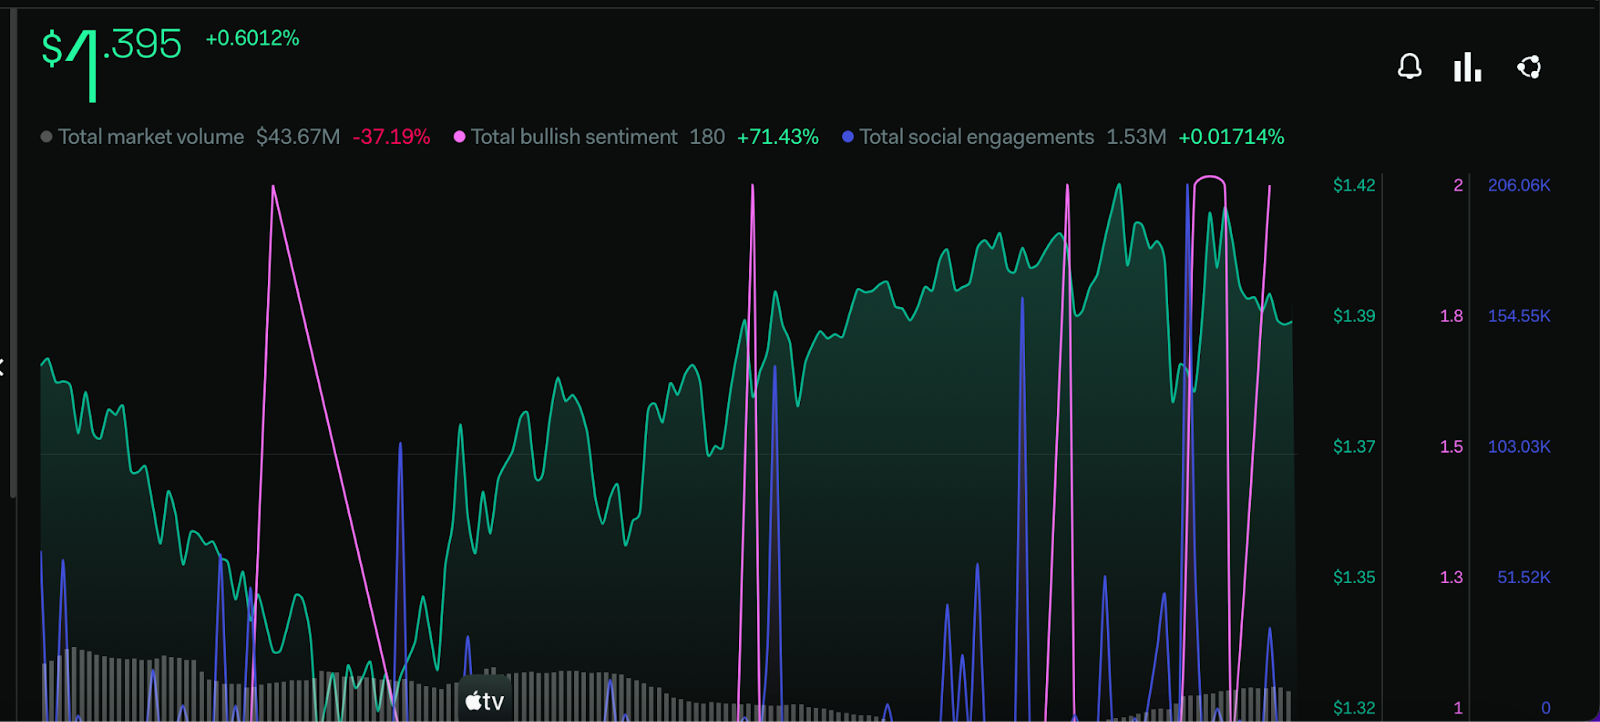Image resolution: width=1600 pixels, height=722 pixels.
Task: Click the $1.42 price axis label
Action: (1354, 185)
